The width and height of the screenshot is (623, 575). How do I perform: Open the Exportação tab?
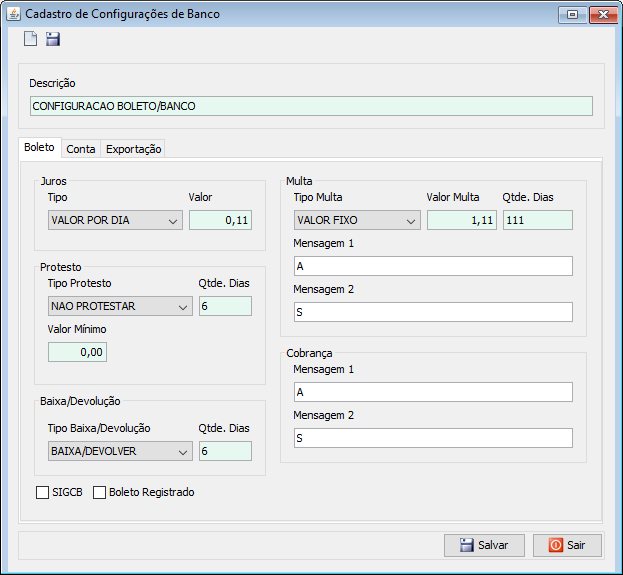[133, 149]
